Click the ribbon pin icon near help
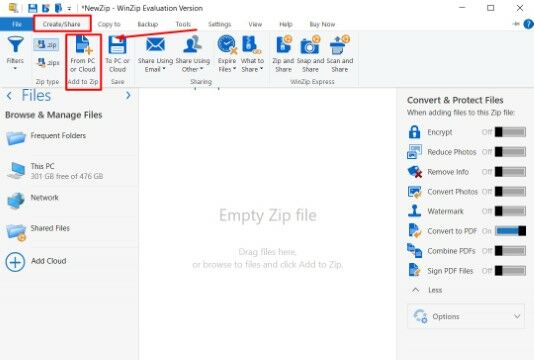Image resolution: width=534 pixels, height=360 pixels. tap(516, 24)
